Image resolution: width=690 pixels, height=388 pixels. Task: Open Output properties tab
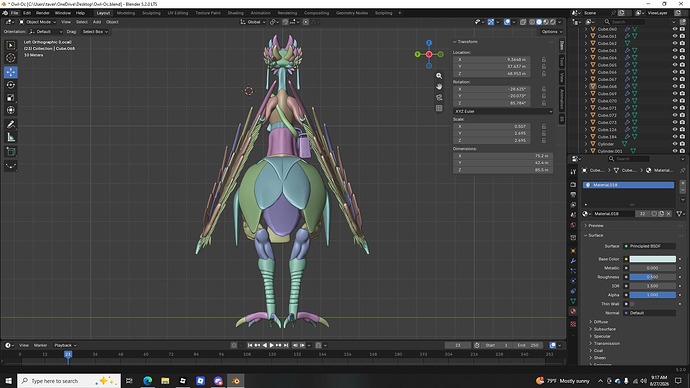(x=573, y=194)
